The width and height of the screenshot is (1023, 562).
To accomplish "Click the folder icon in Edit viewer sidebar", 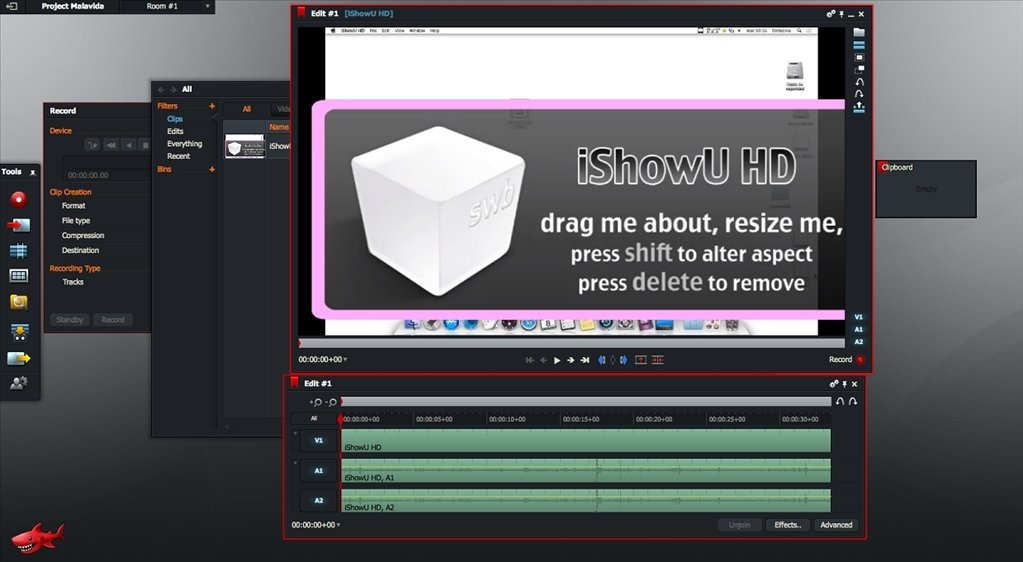I will pos(859,32).
